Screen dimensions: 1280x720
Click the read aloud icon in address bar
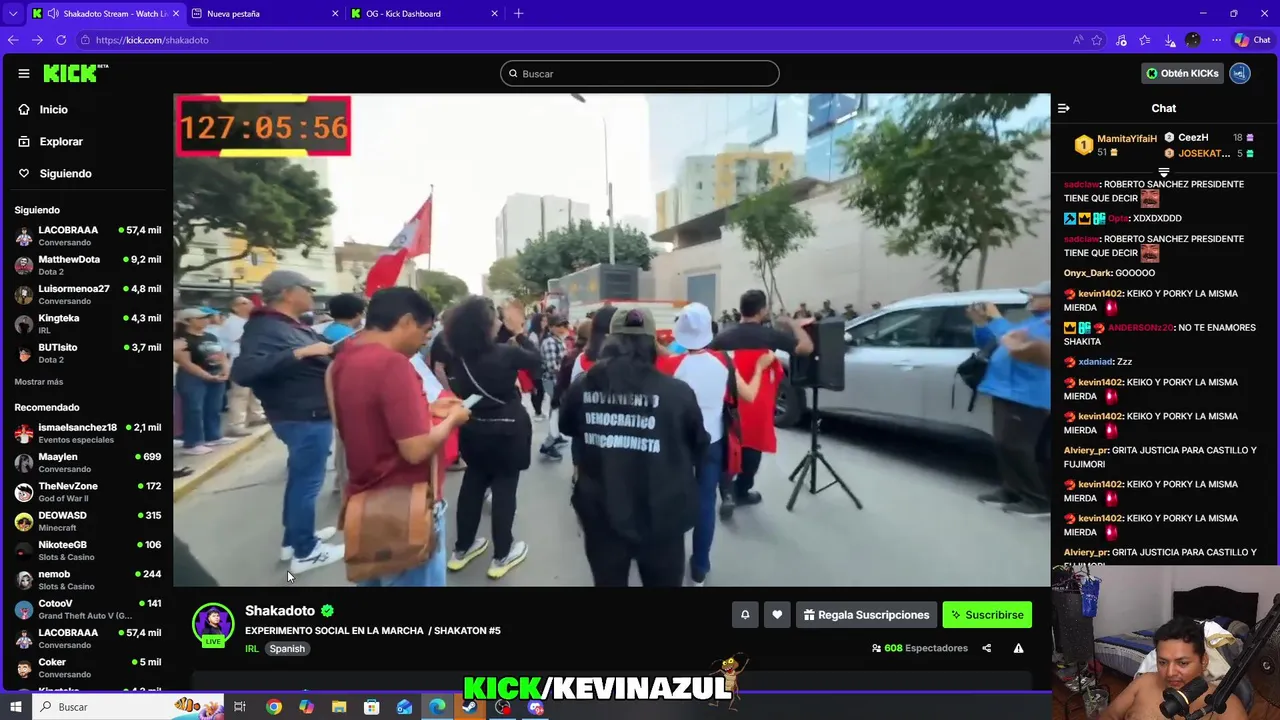(1077, 40)
